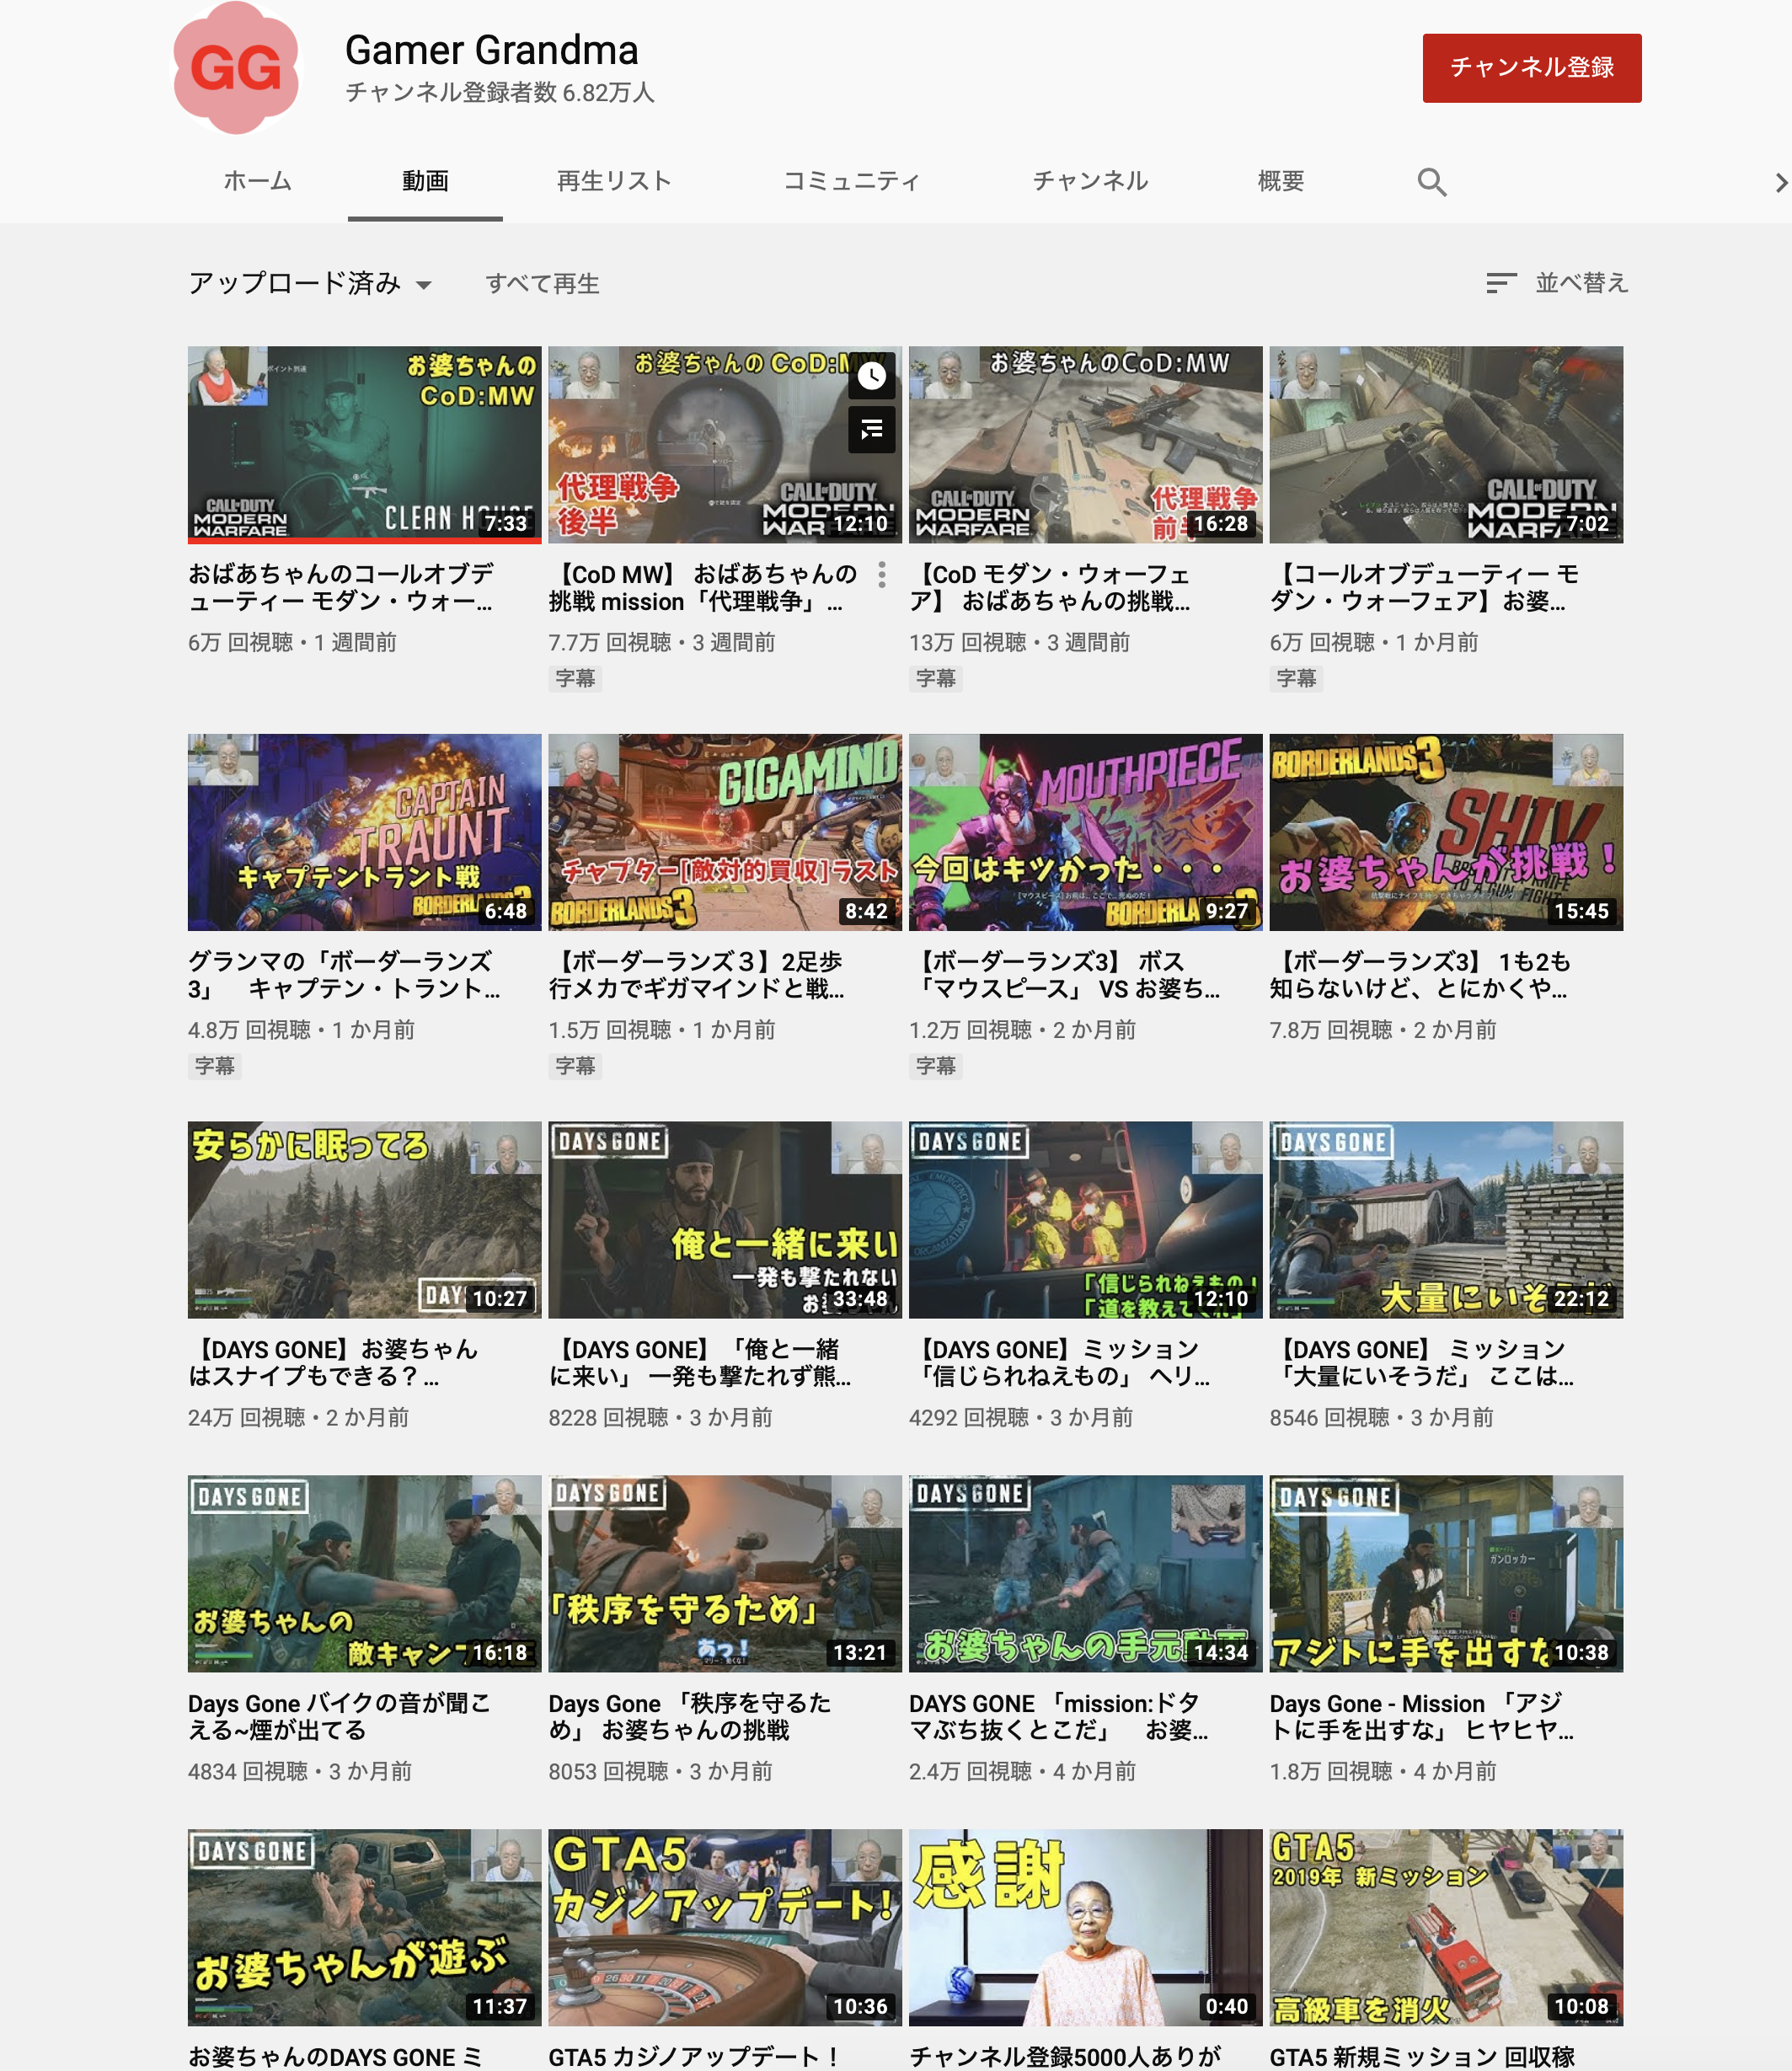Play the 代理戦争 後半 12:10 thumbnail
The height and width of the screenshot is (2071, 1792).
[x=724, y=444]
